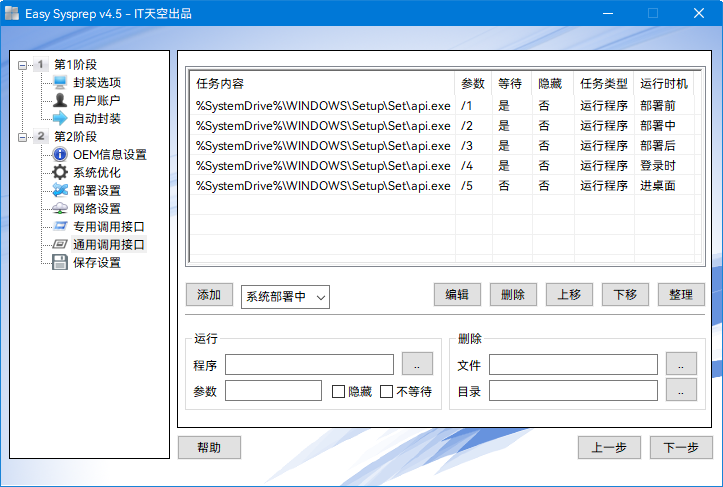Proceed with 下一步 button

click(x=681, y=448)
